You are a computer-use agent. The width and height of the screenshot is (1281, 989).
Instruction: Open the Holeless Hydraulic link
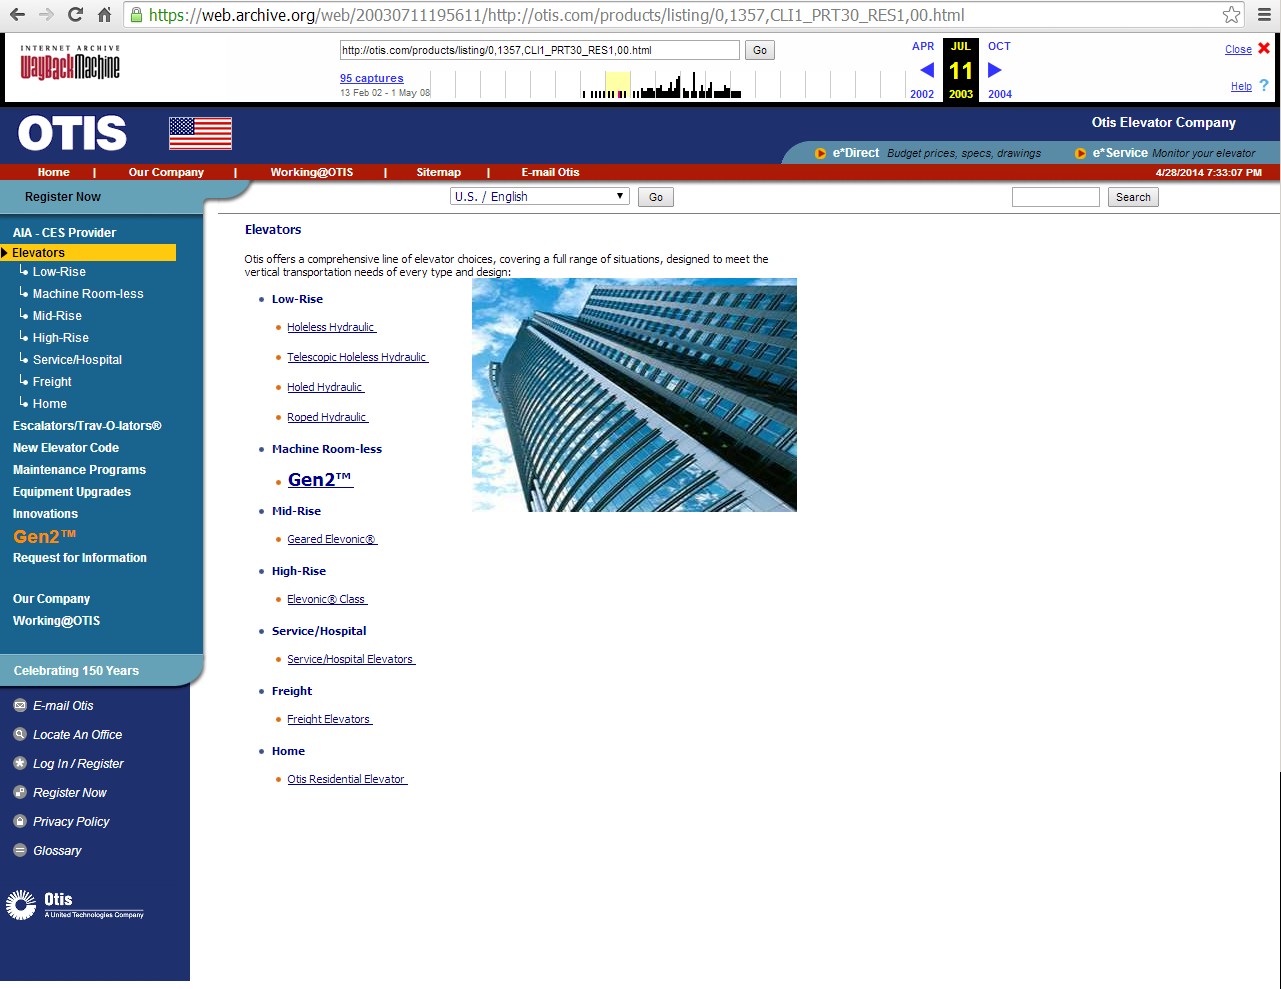coord(331,327)
